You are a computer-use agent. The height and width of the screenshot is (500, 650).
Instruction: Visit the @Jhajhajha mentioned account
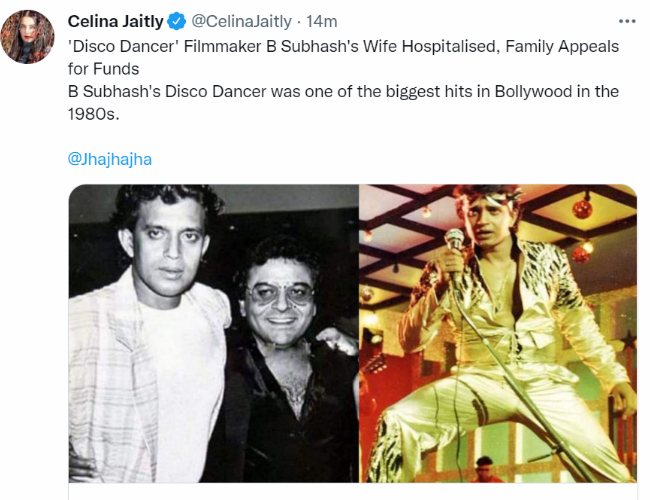109,159
